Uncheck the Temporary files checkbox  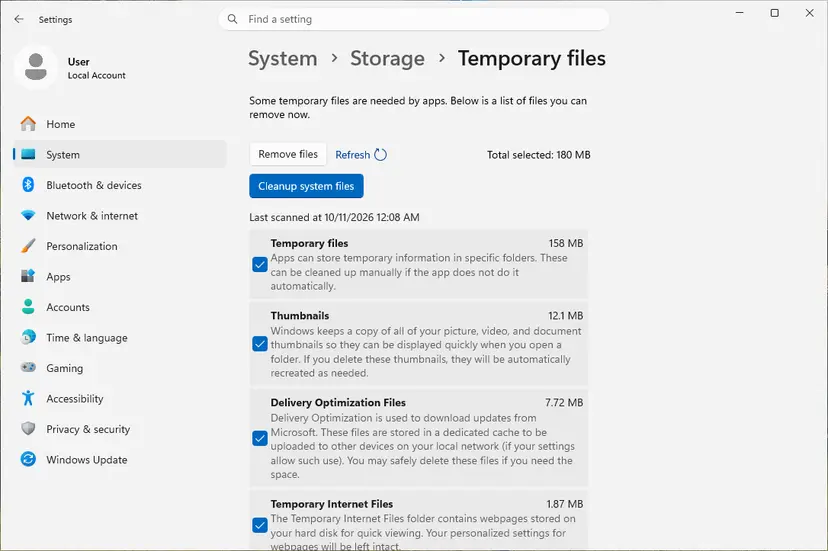[x=260, y=265]
